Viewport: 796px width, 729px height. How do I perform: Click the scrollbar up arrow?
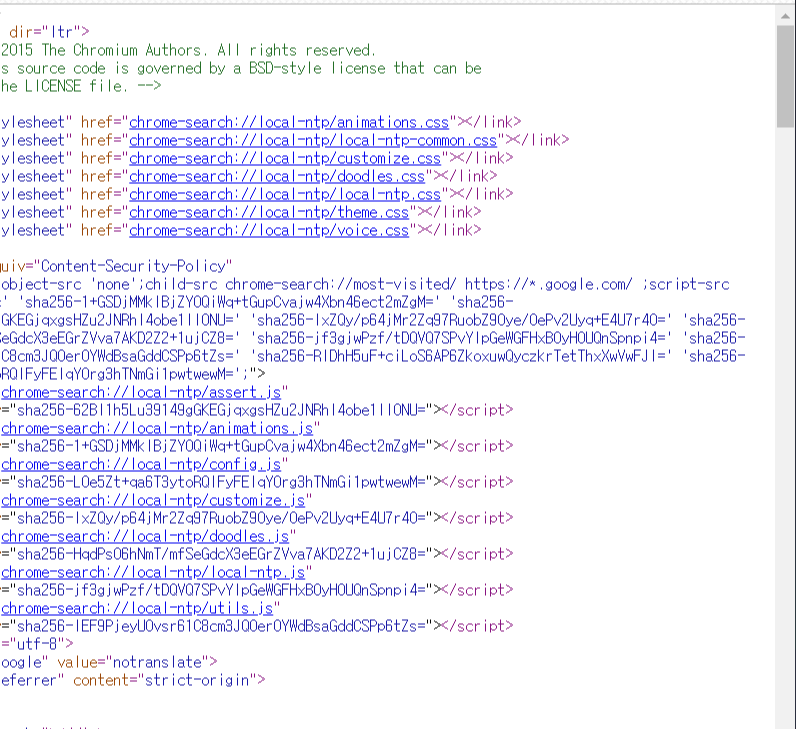(x=785, y=16)
